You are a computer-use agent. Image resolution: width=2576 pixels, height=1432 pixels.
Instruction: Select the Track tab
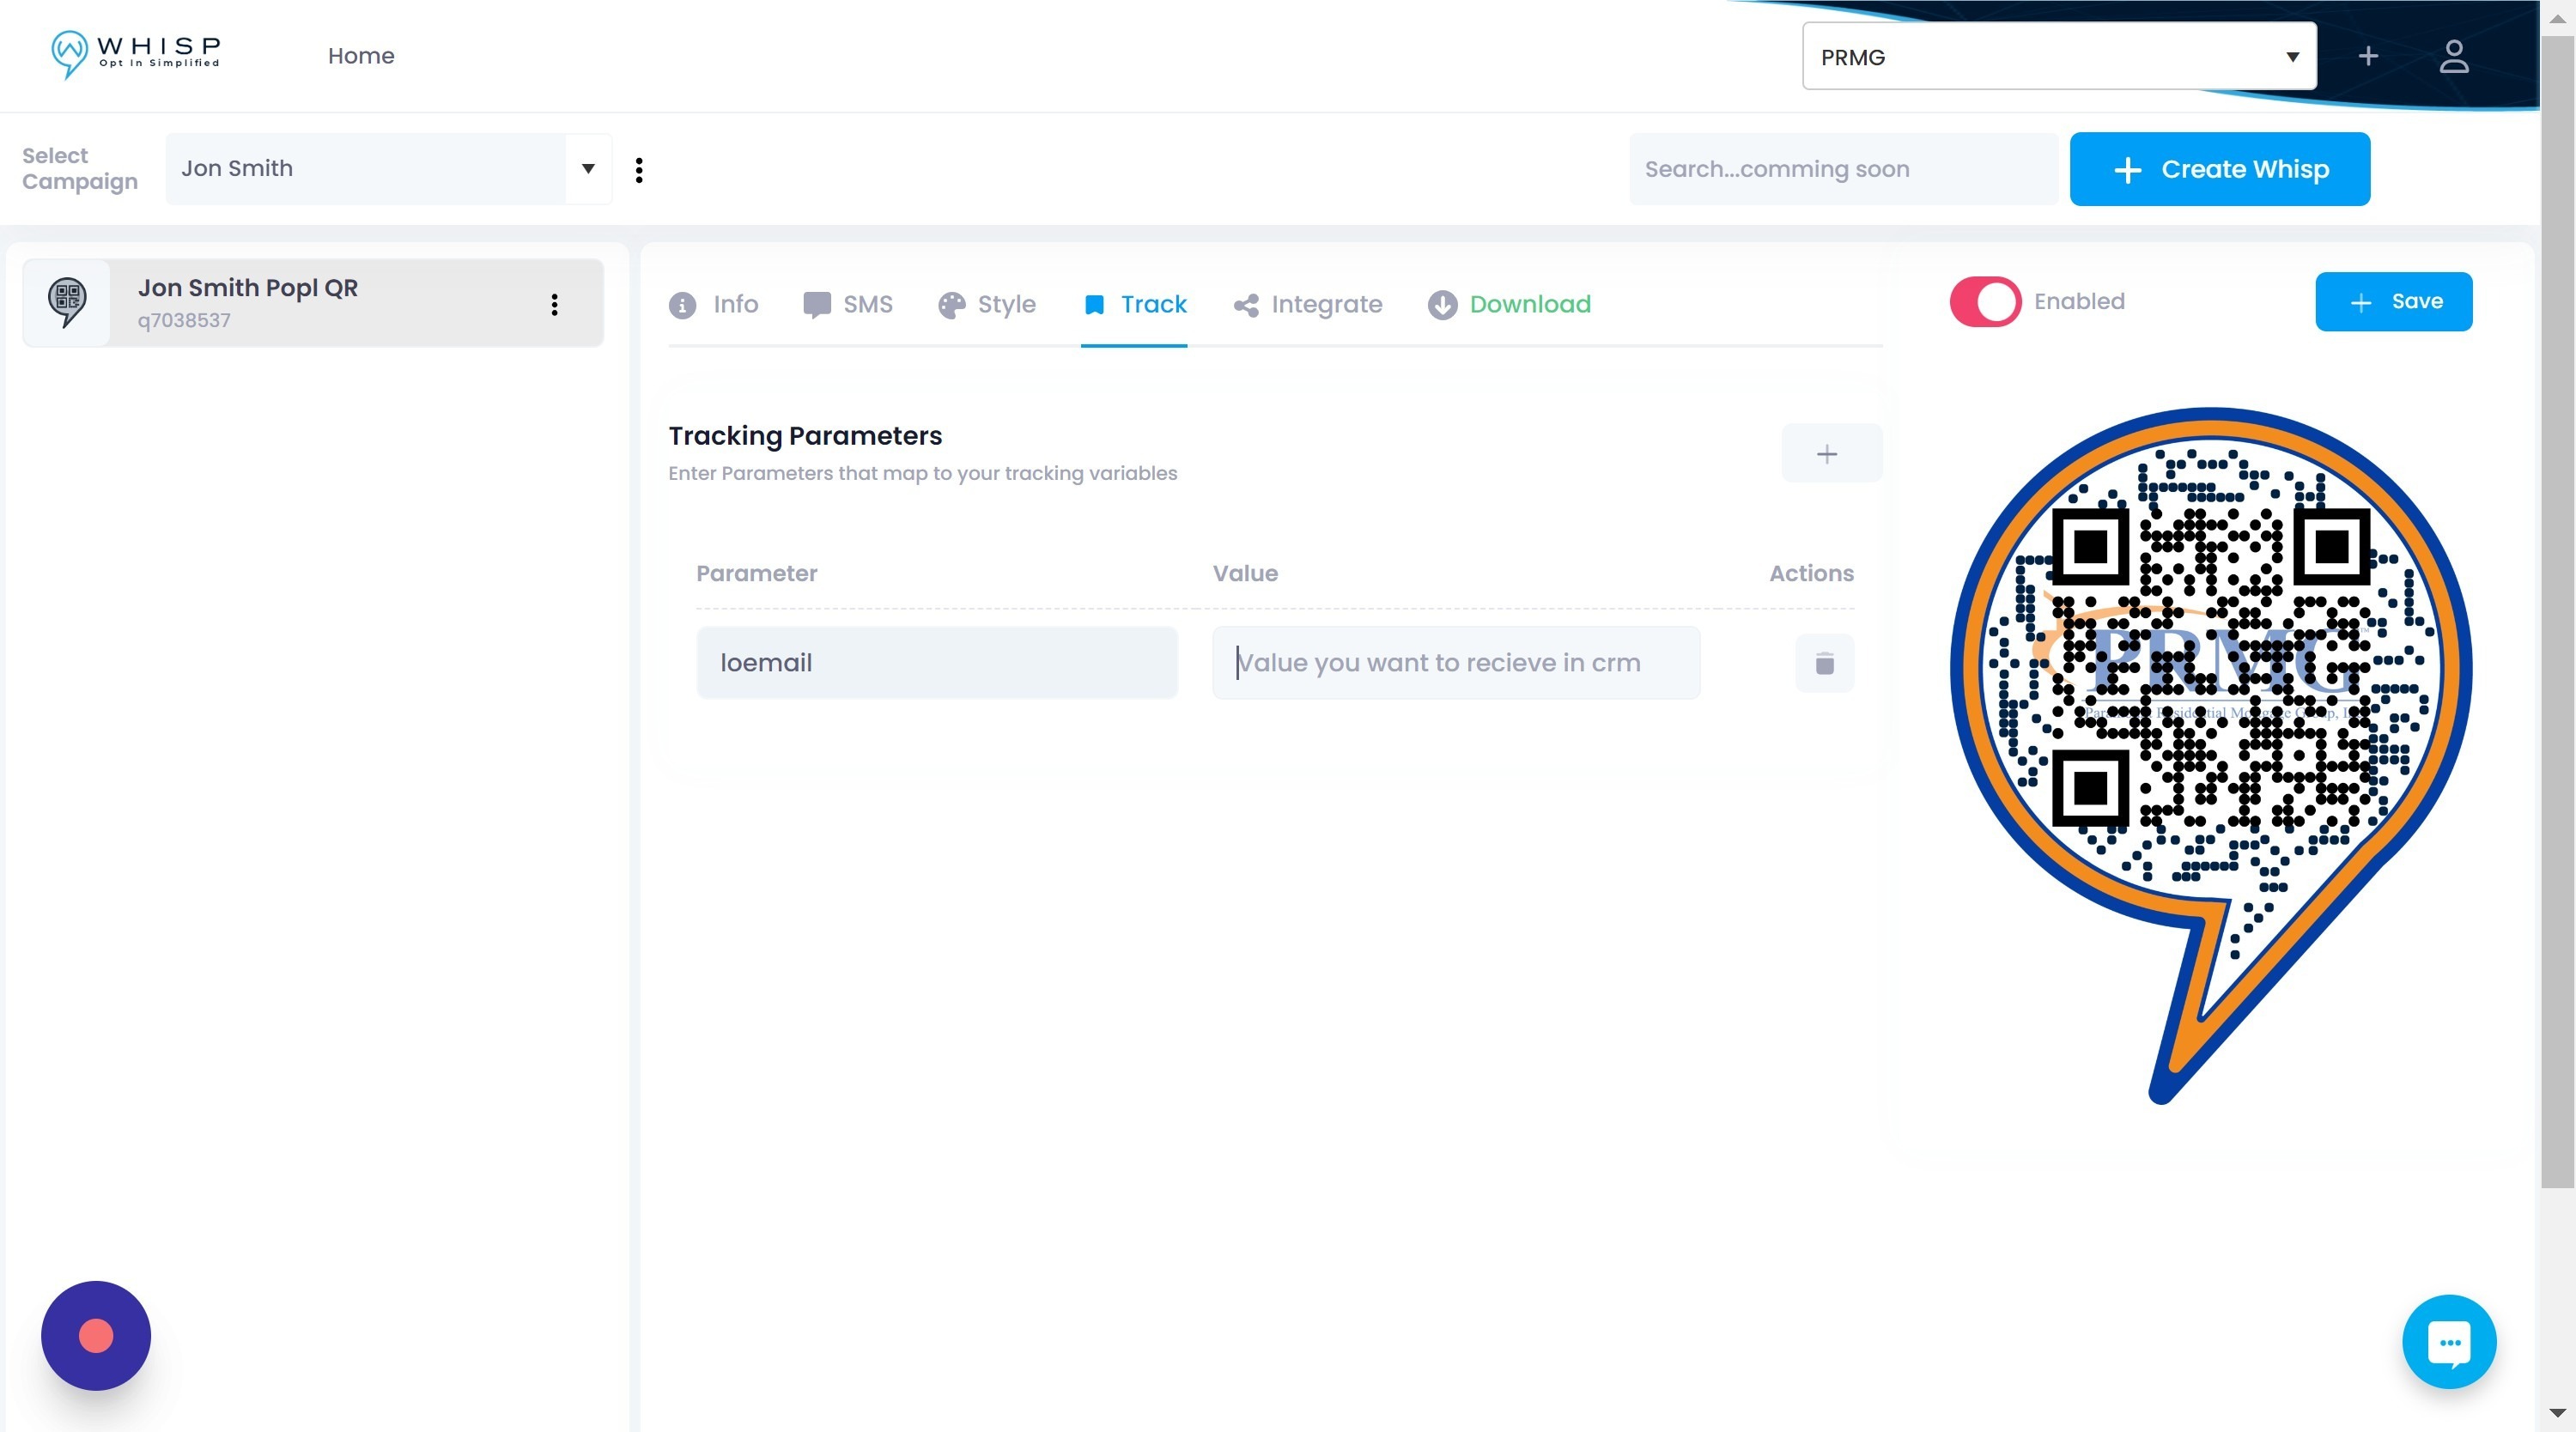[x=1134, y=304]
